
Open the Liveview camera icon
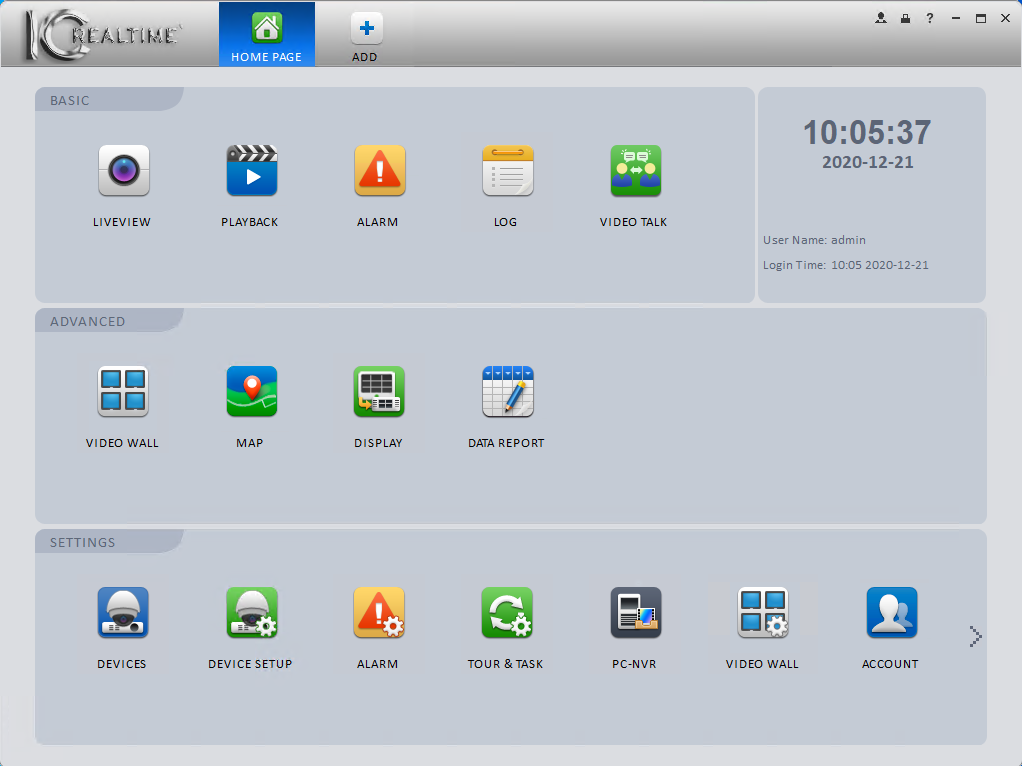tap(123, 171)
